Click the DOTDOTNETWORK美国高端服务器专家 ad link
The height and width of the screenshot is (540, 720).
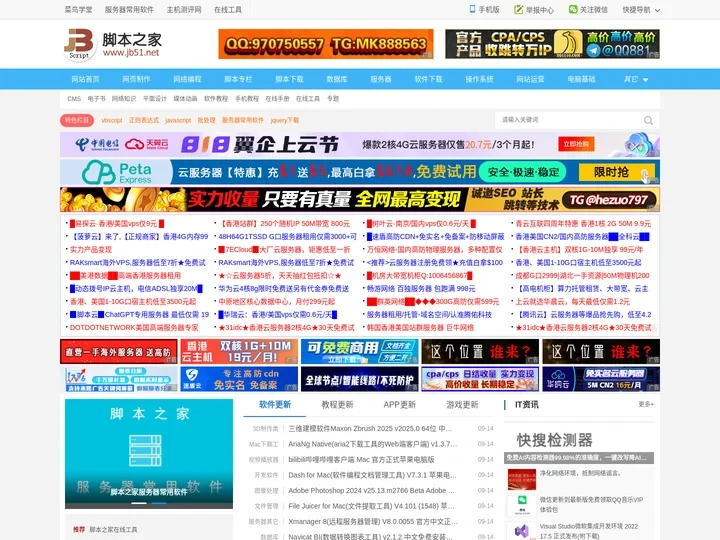tap(134, 328)
